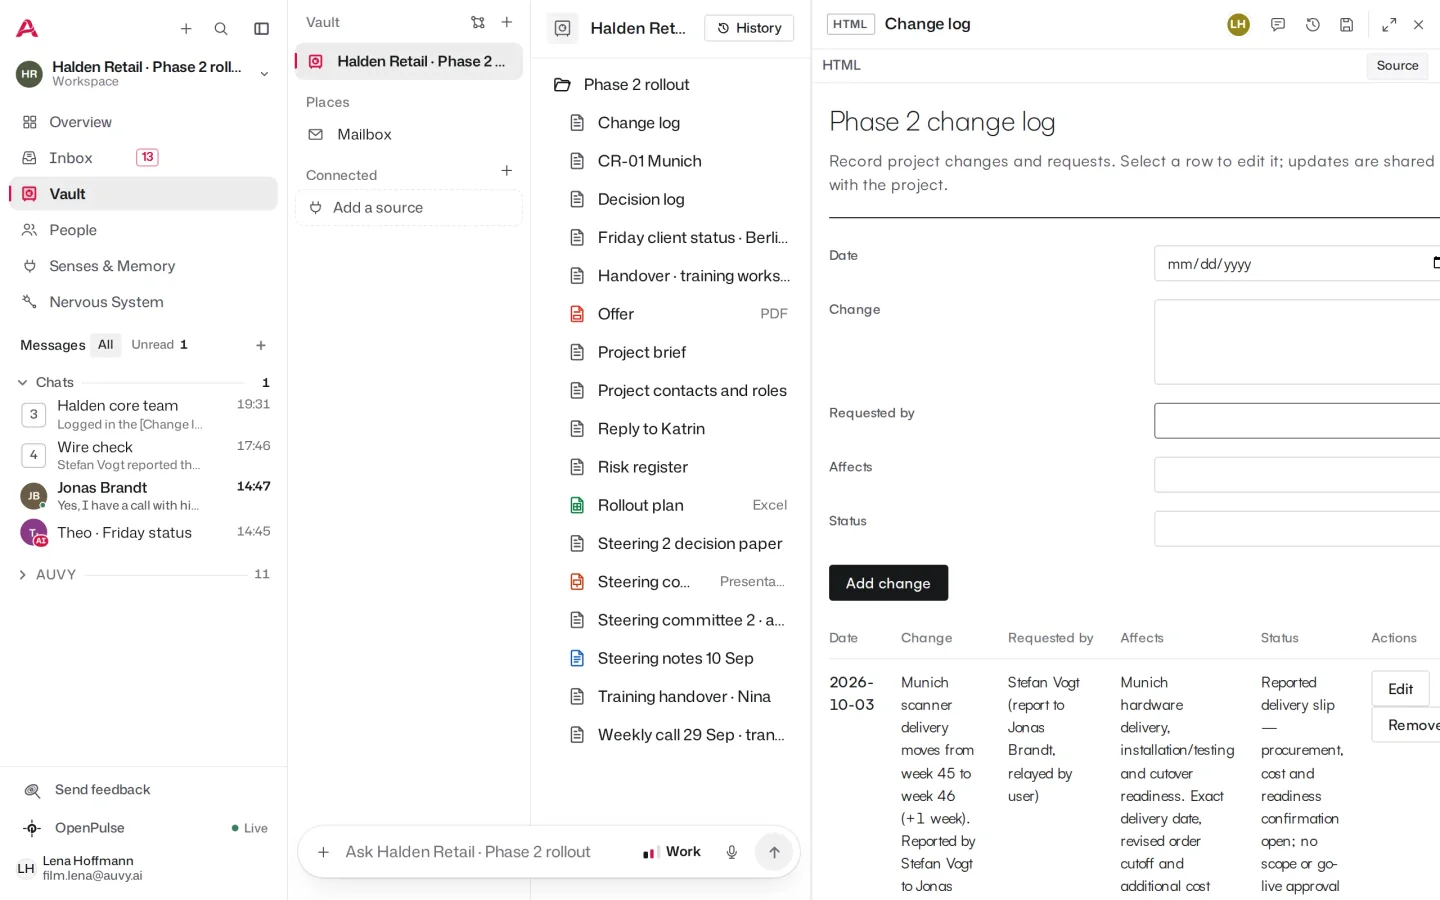Open the Work mode selector in ask bar

671,852
